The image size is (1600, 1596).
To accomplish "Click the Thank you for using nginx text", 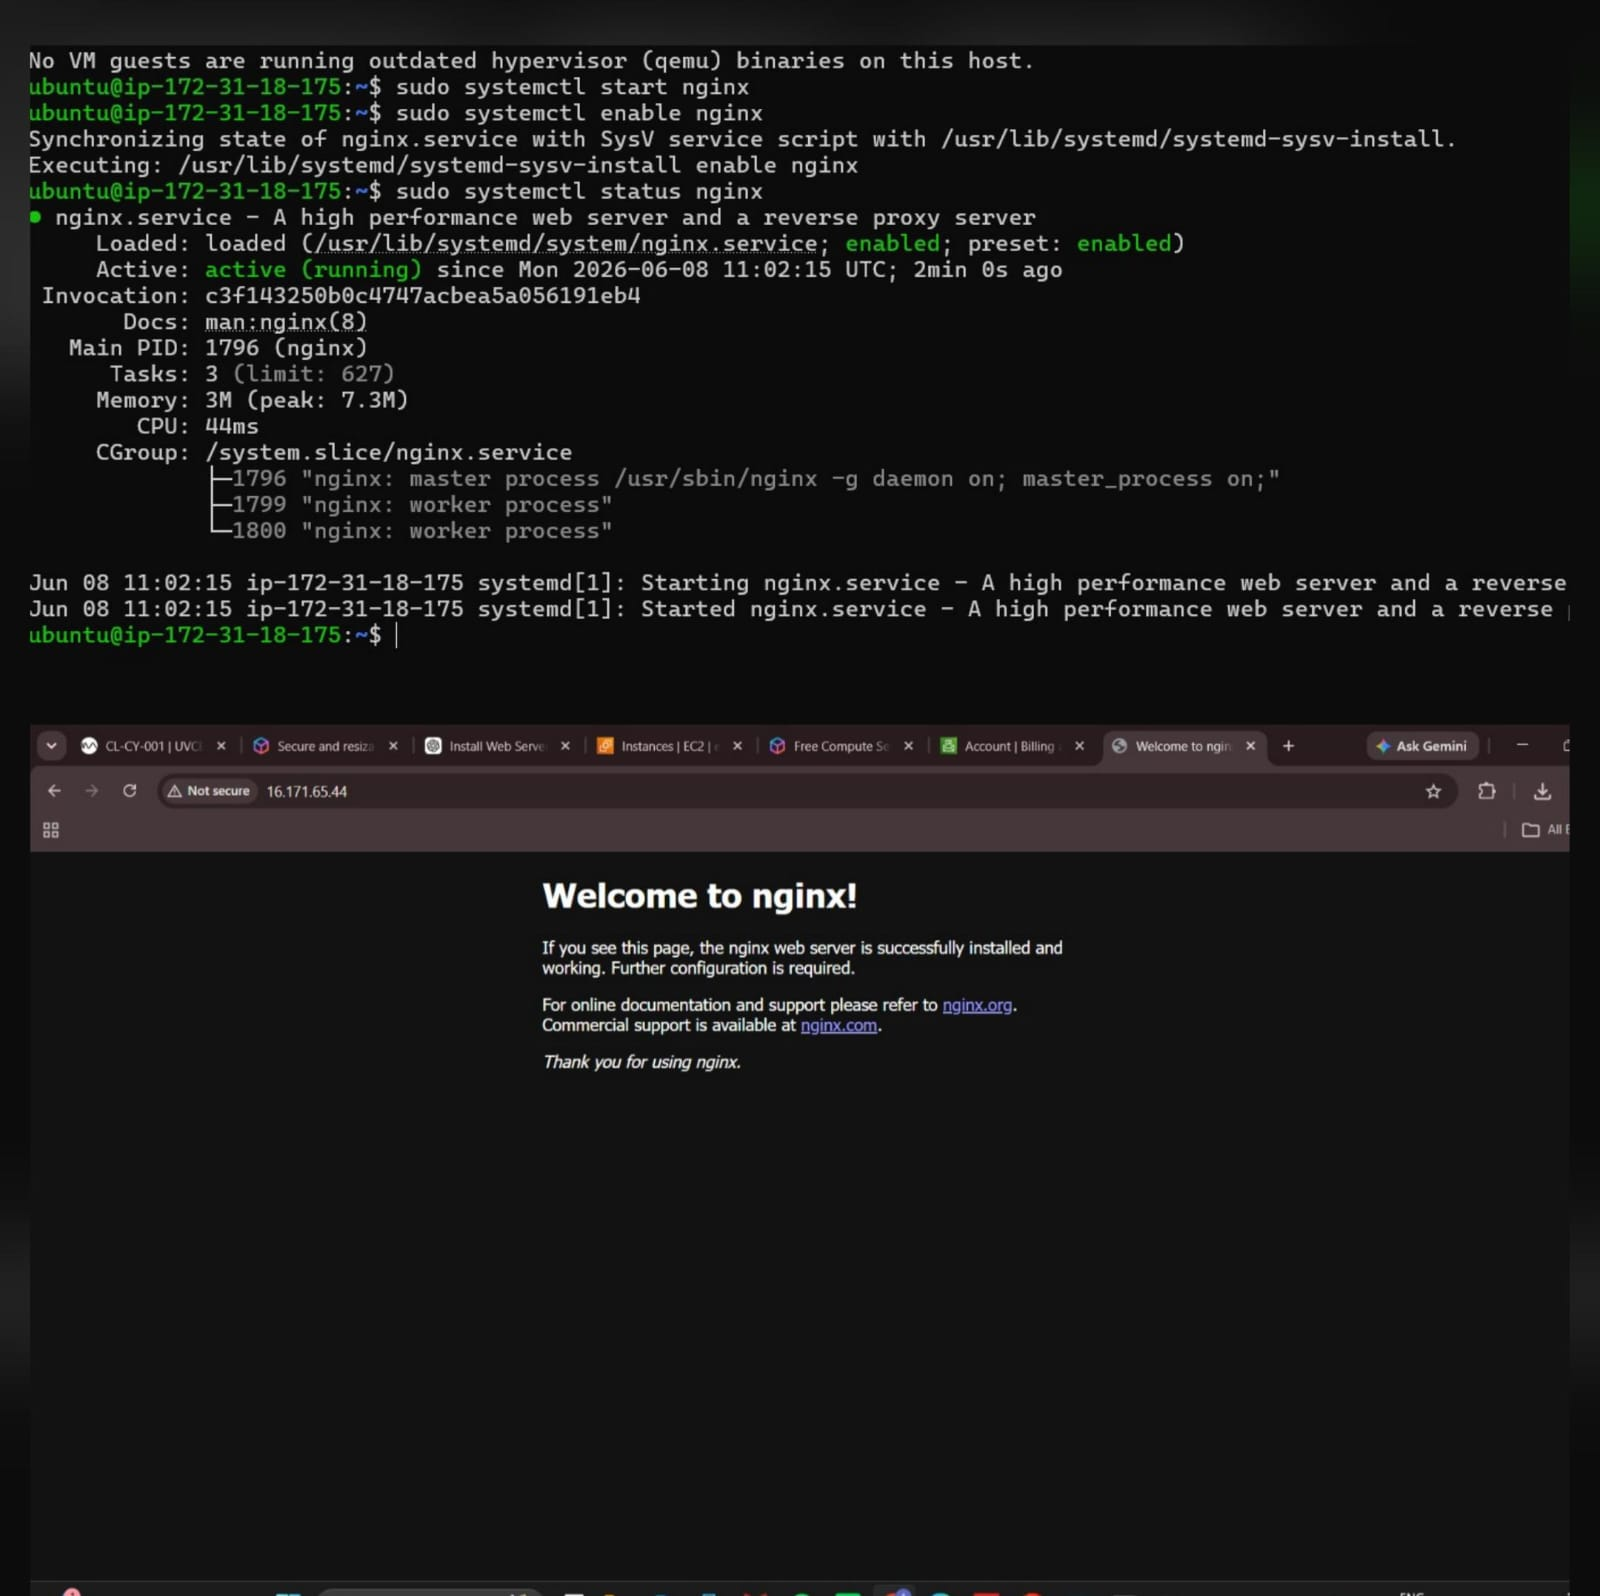I will pos(641,1062).
